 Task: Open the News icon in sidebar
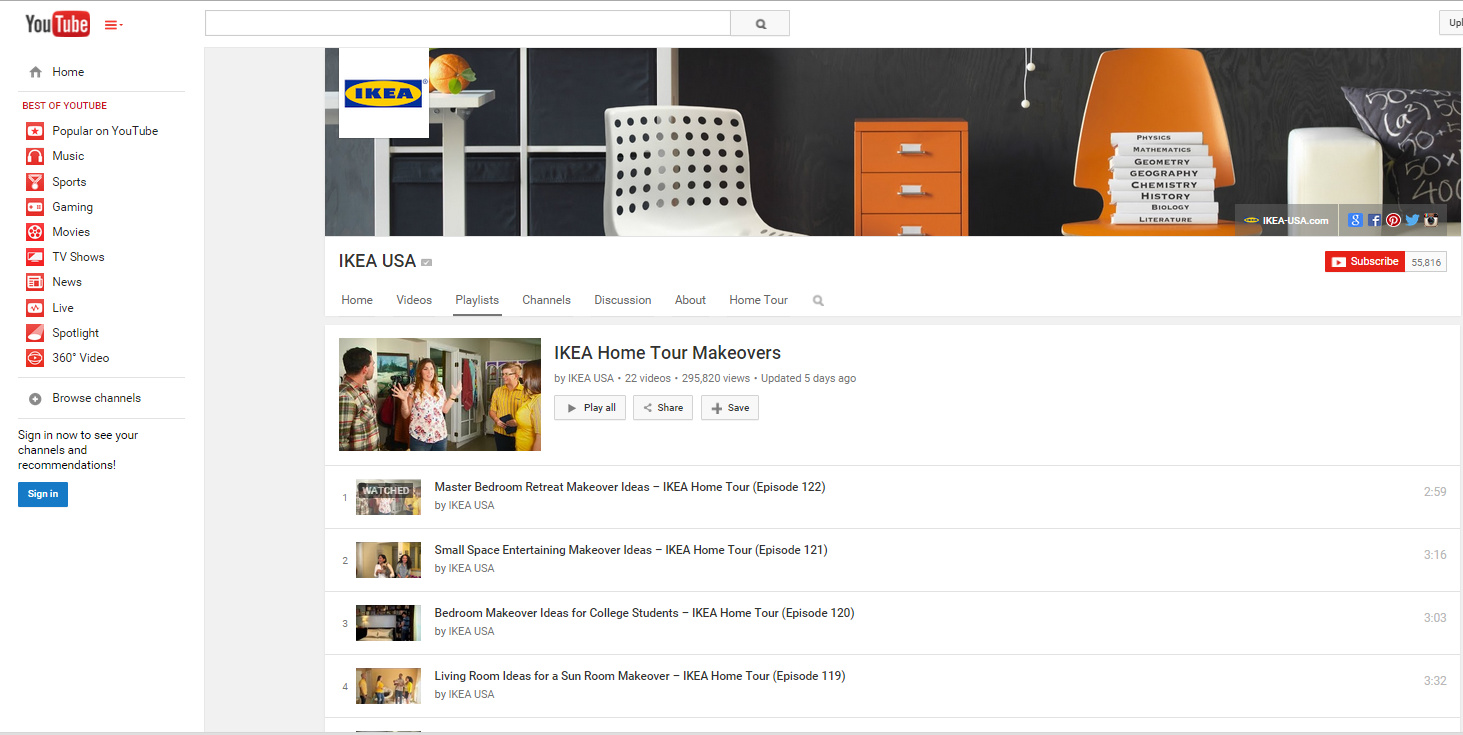(x=35, y=282)
